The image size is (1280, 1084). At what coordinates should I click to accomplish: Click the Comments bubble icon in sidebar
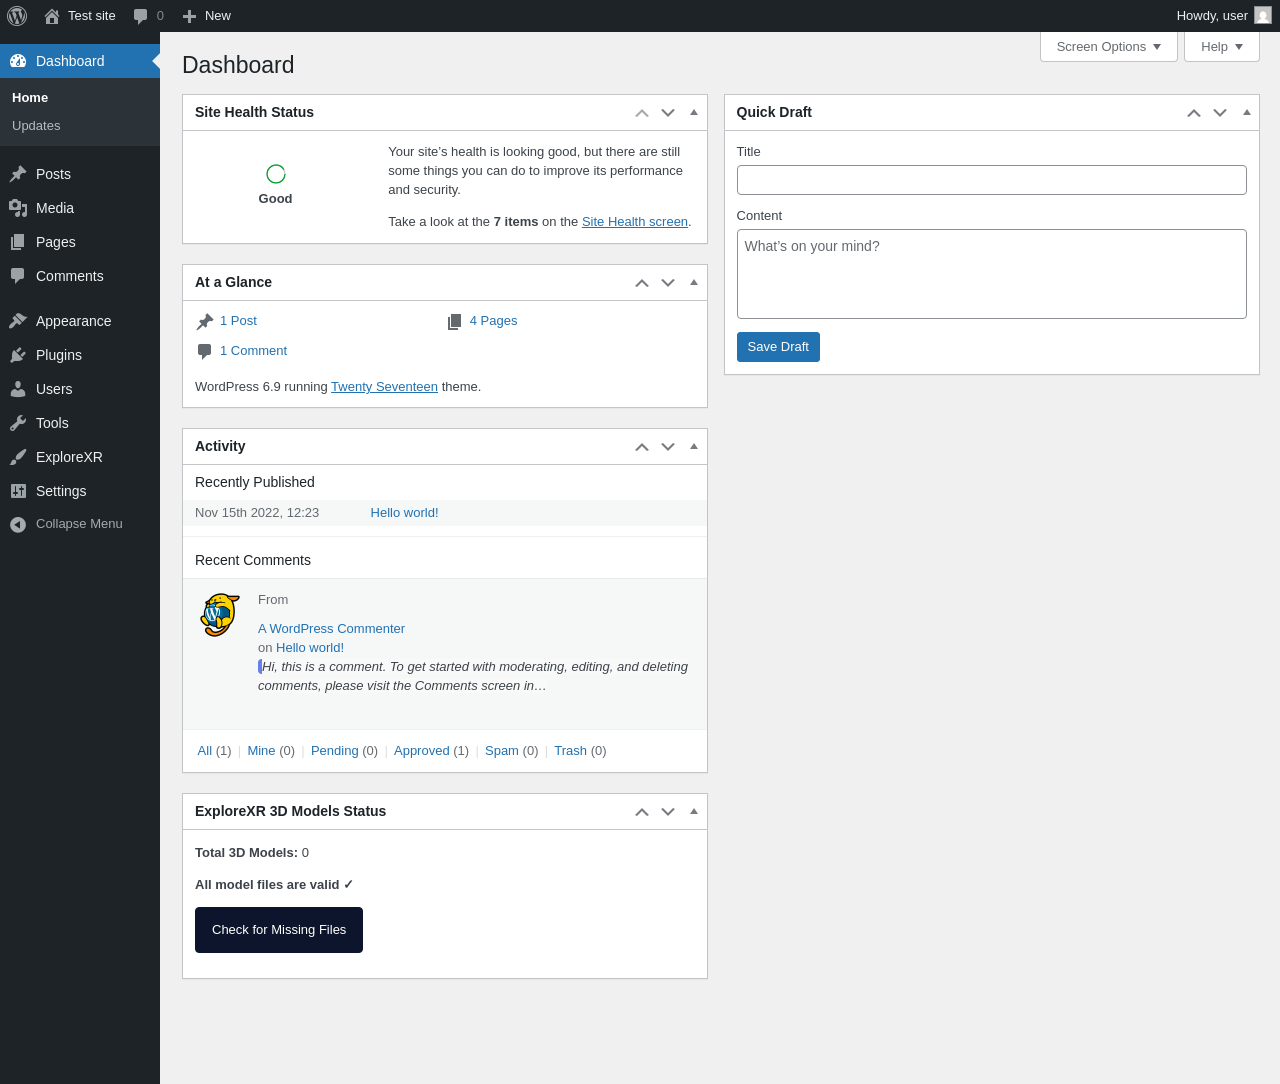[x=18, y=276]
